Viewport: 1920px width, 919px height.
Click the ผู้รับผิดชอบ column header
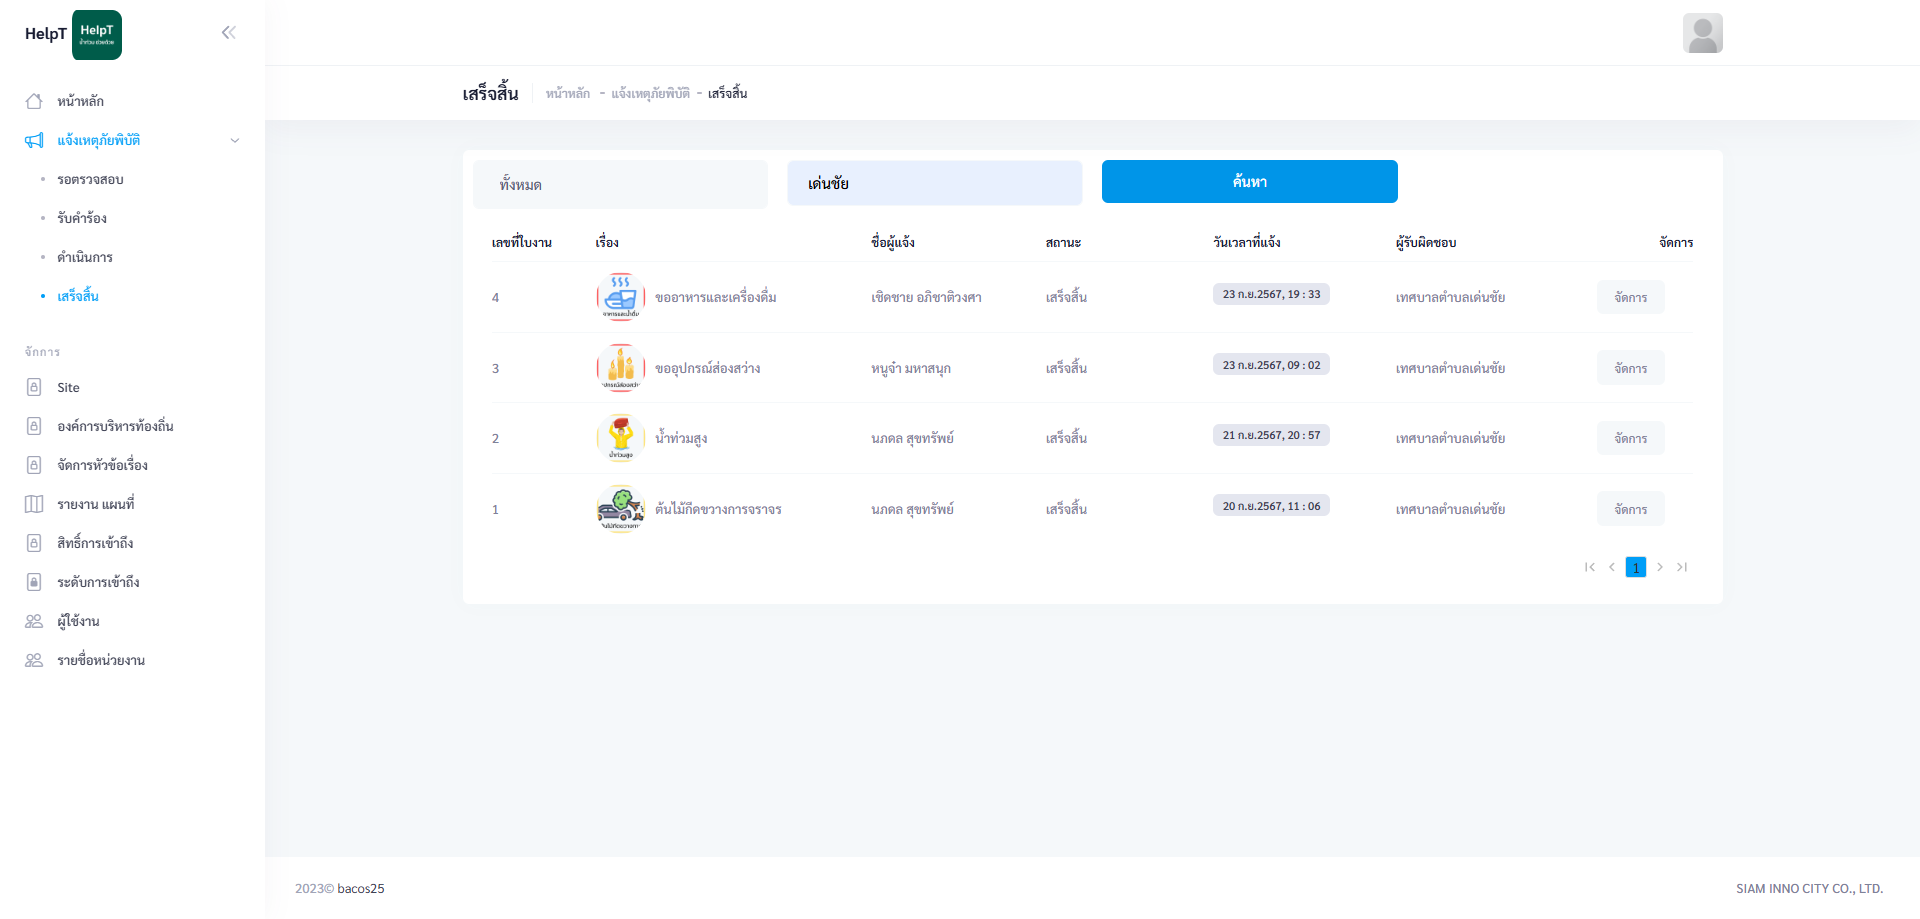pyautogui.click(x=1426, y=242)
